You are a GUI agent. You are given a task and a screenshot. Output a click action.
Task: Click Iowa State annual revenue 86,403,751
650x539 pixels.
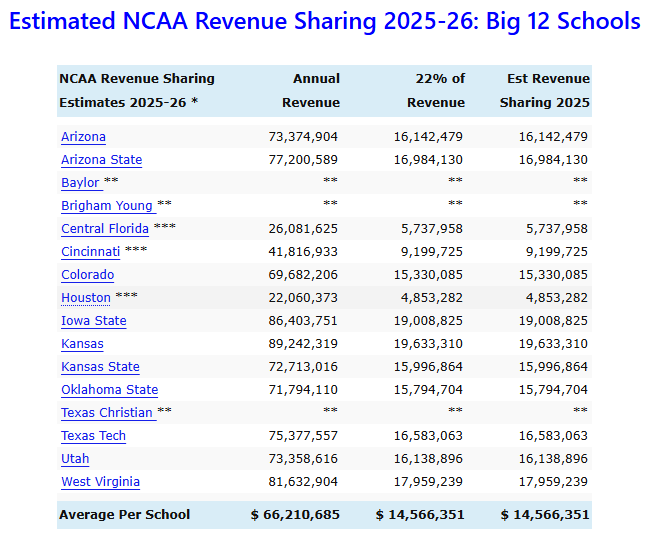click(303, 321)
